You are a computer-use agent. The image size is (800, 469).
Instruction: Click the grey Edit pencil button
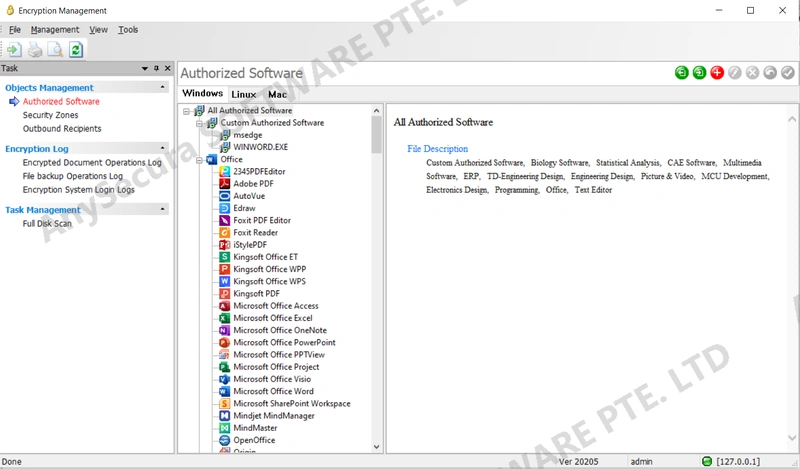click(735, 73)
